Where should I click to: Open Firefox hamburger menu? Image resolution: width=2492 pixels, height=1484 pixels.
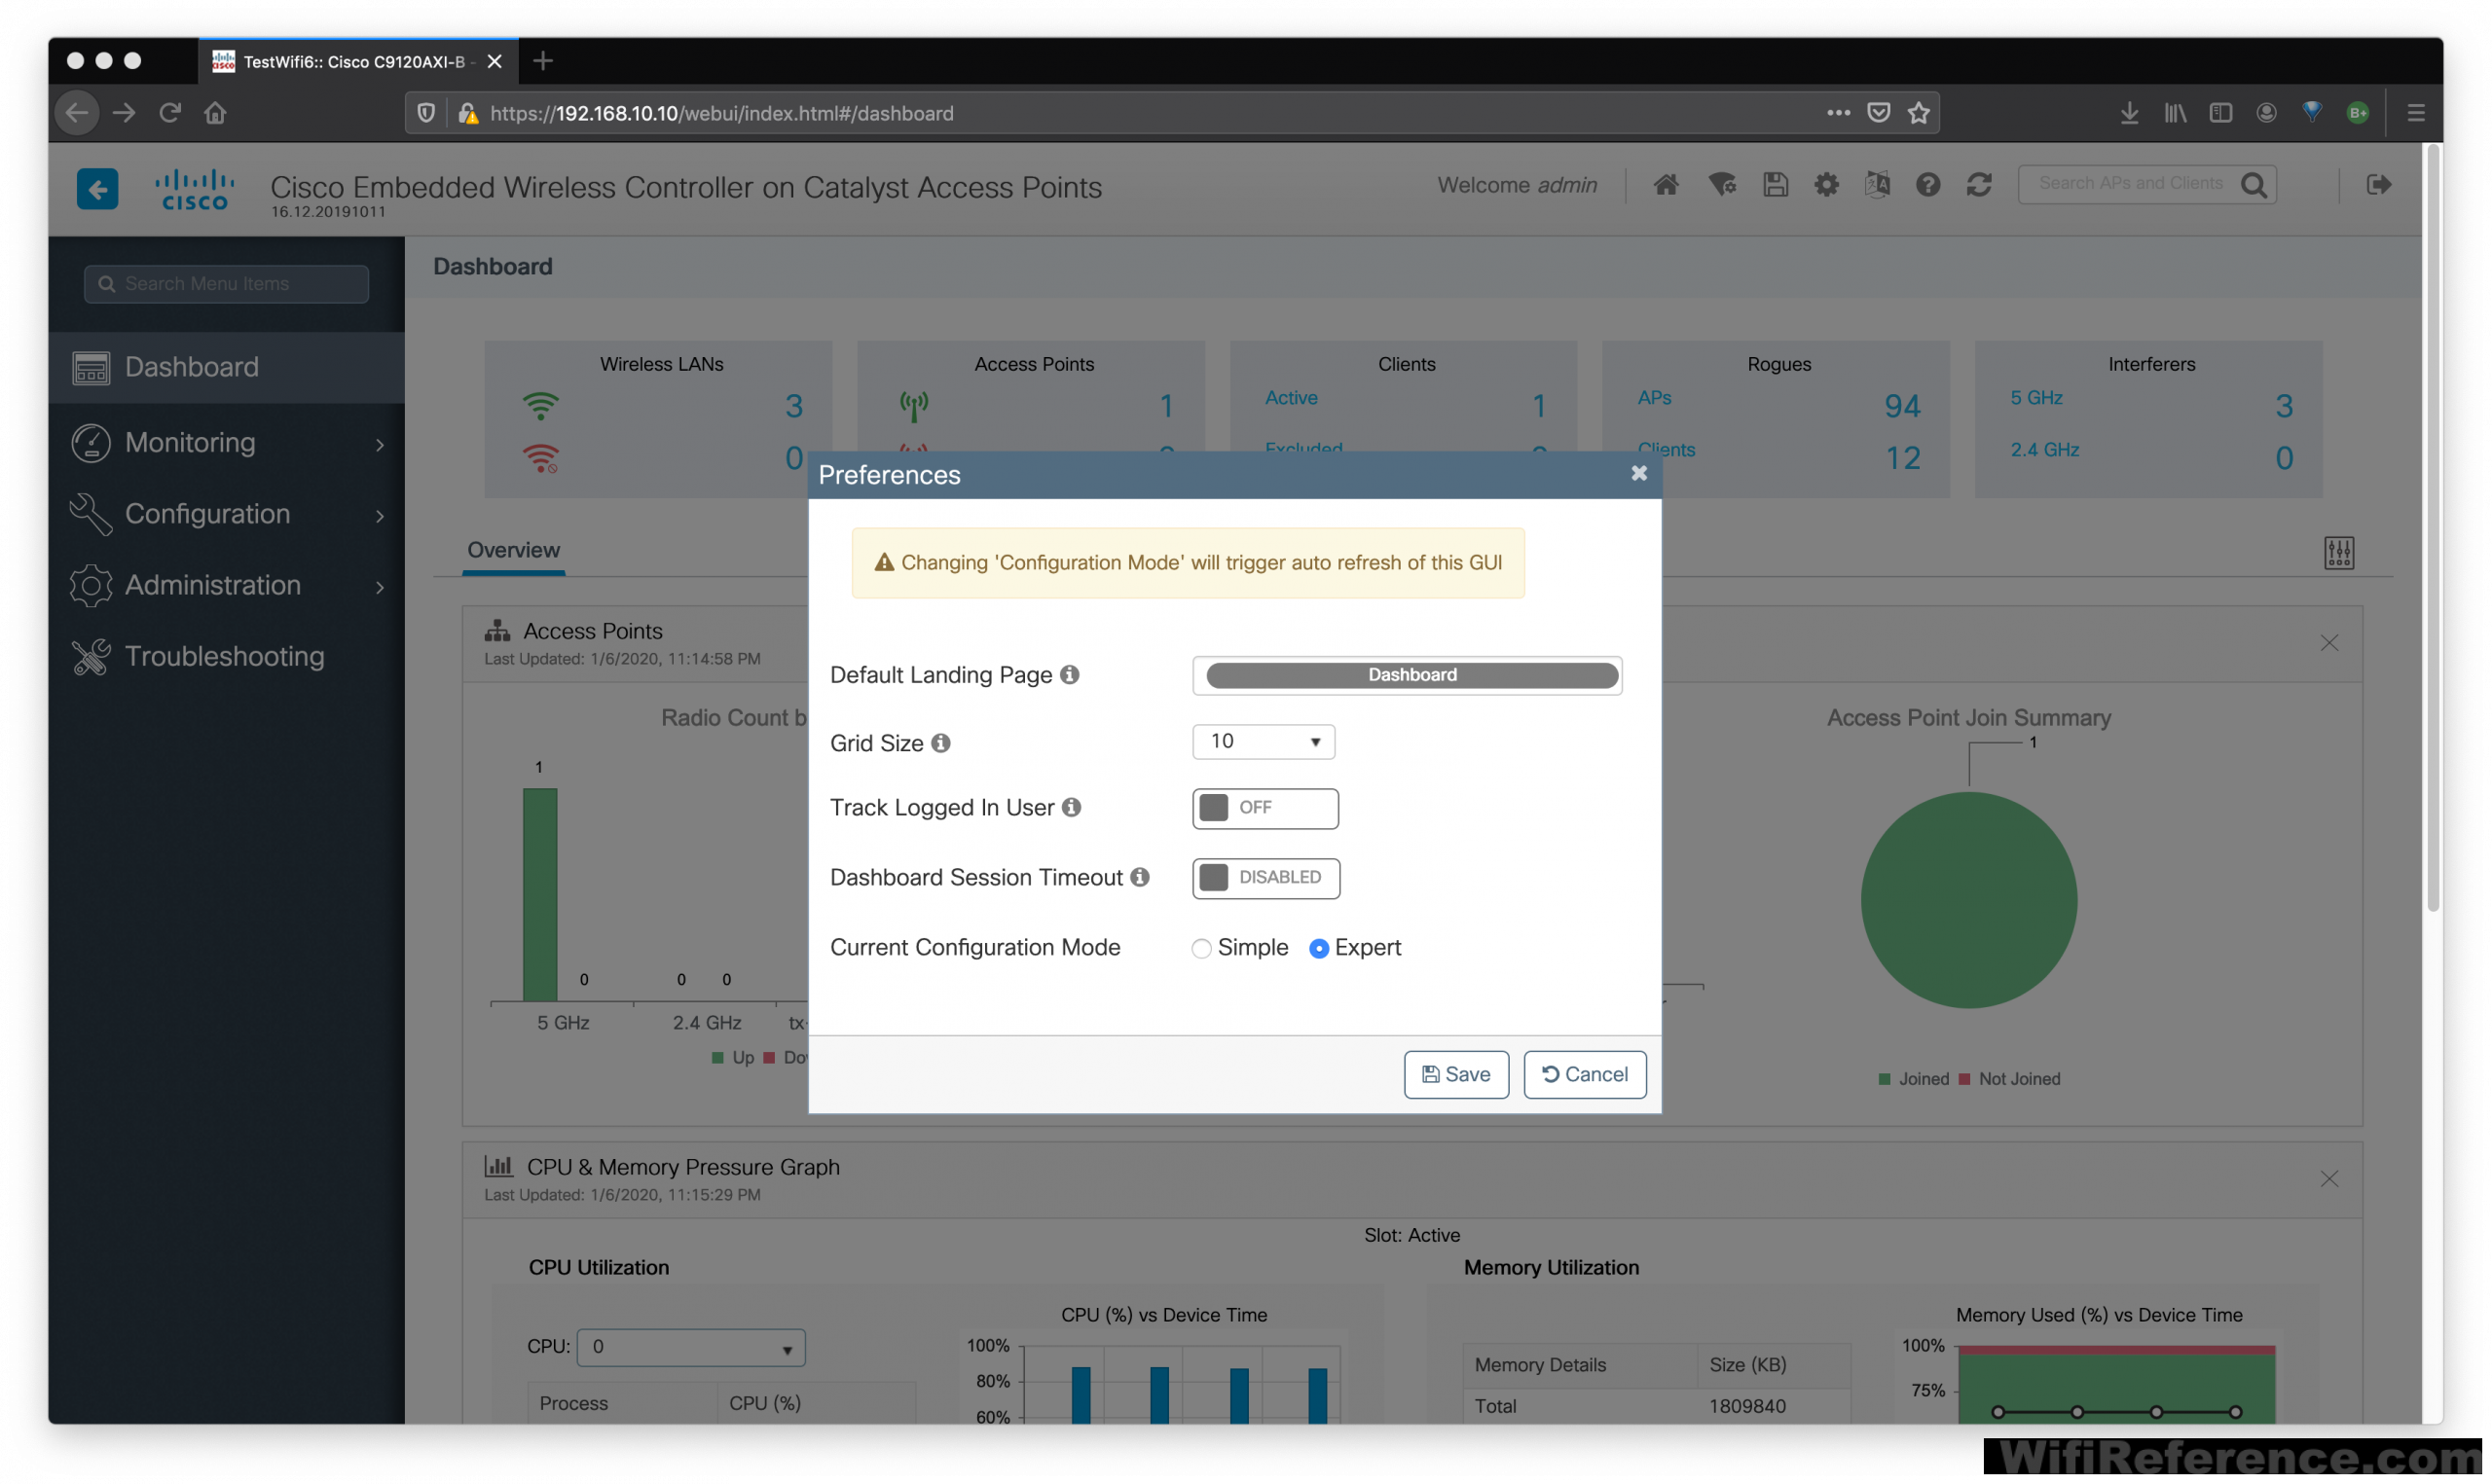2416,113
